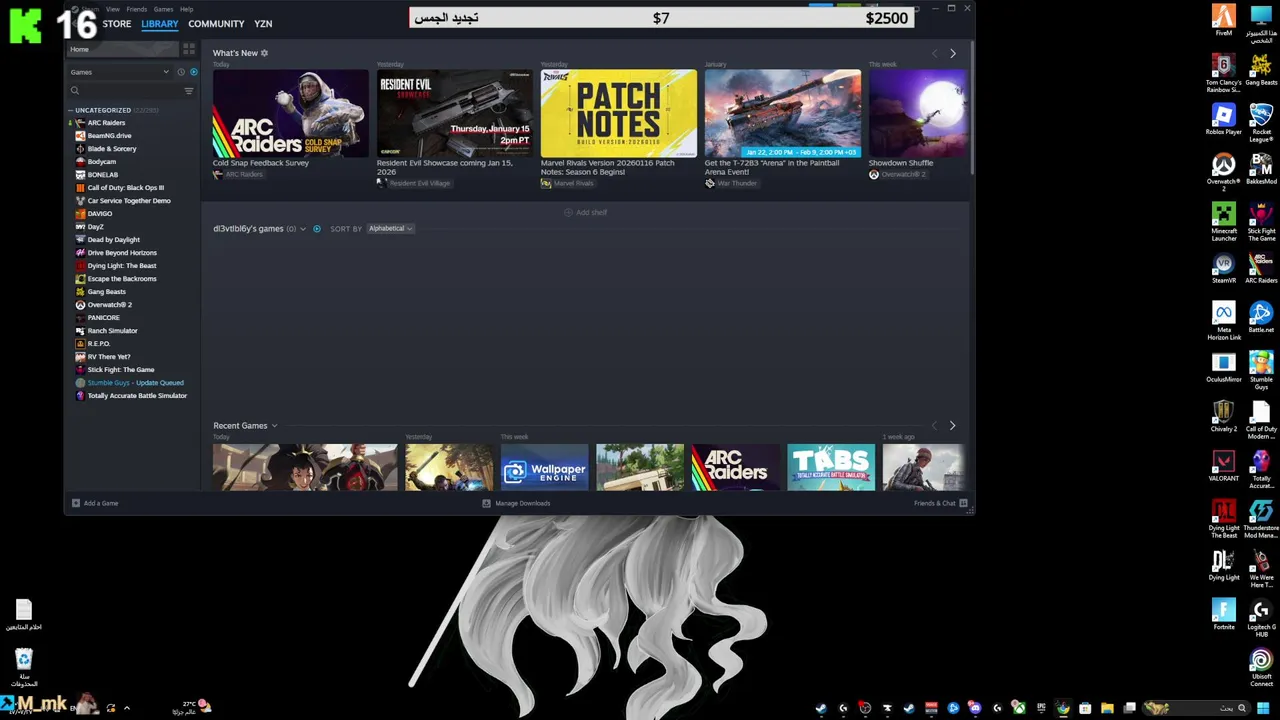The image size is (1280, 720).
Task: Toggle the ready-to-play filter beside Games dropdown
Action: pos(193,72)
